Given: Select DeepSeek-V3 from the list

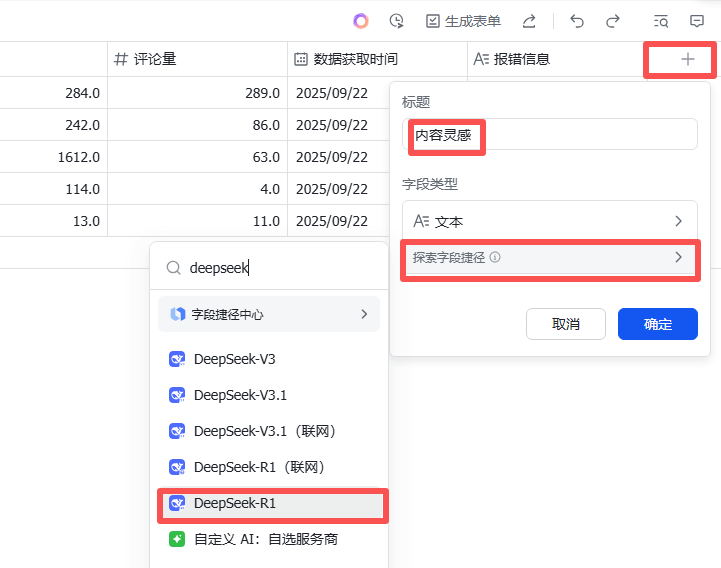Looking at the screenshot, I should tap(235, 359).
